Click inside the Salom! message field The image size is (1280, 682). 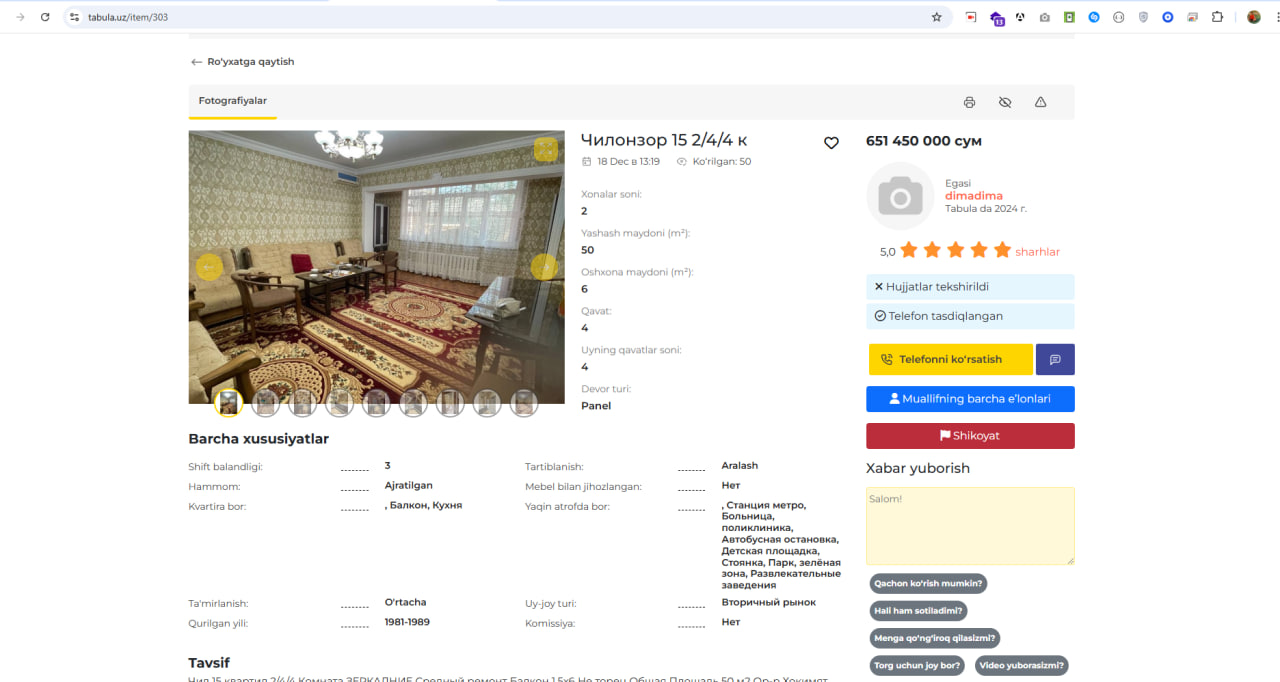click(969, 526)
